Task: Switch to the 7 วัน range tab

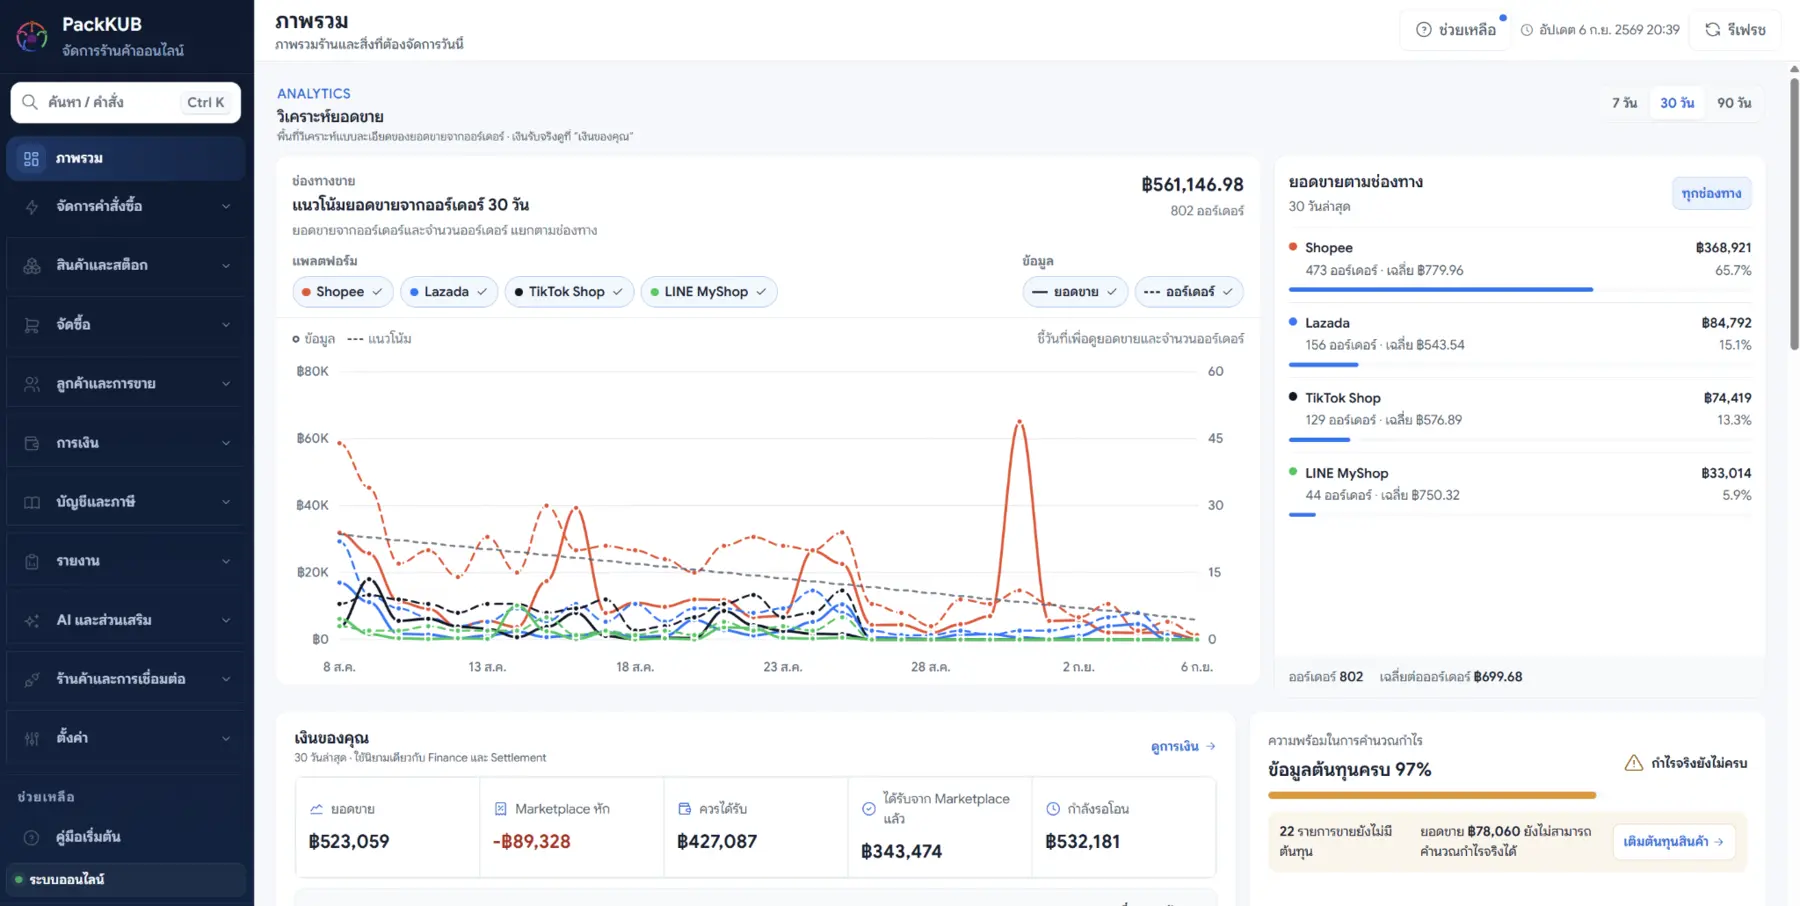Action: (x=1624, y=103)
